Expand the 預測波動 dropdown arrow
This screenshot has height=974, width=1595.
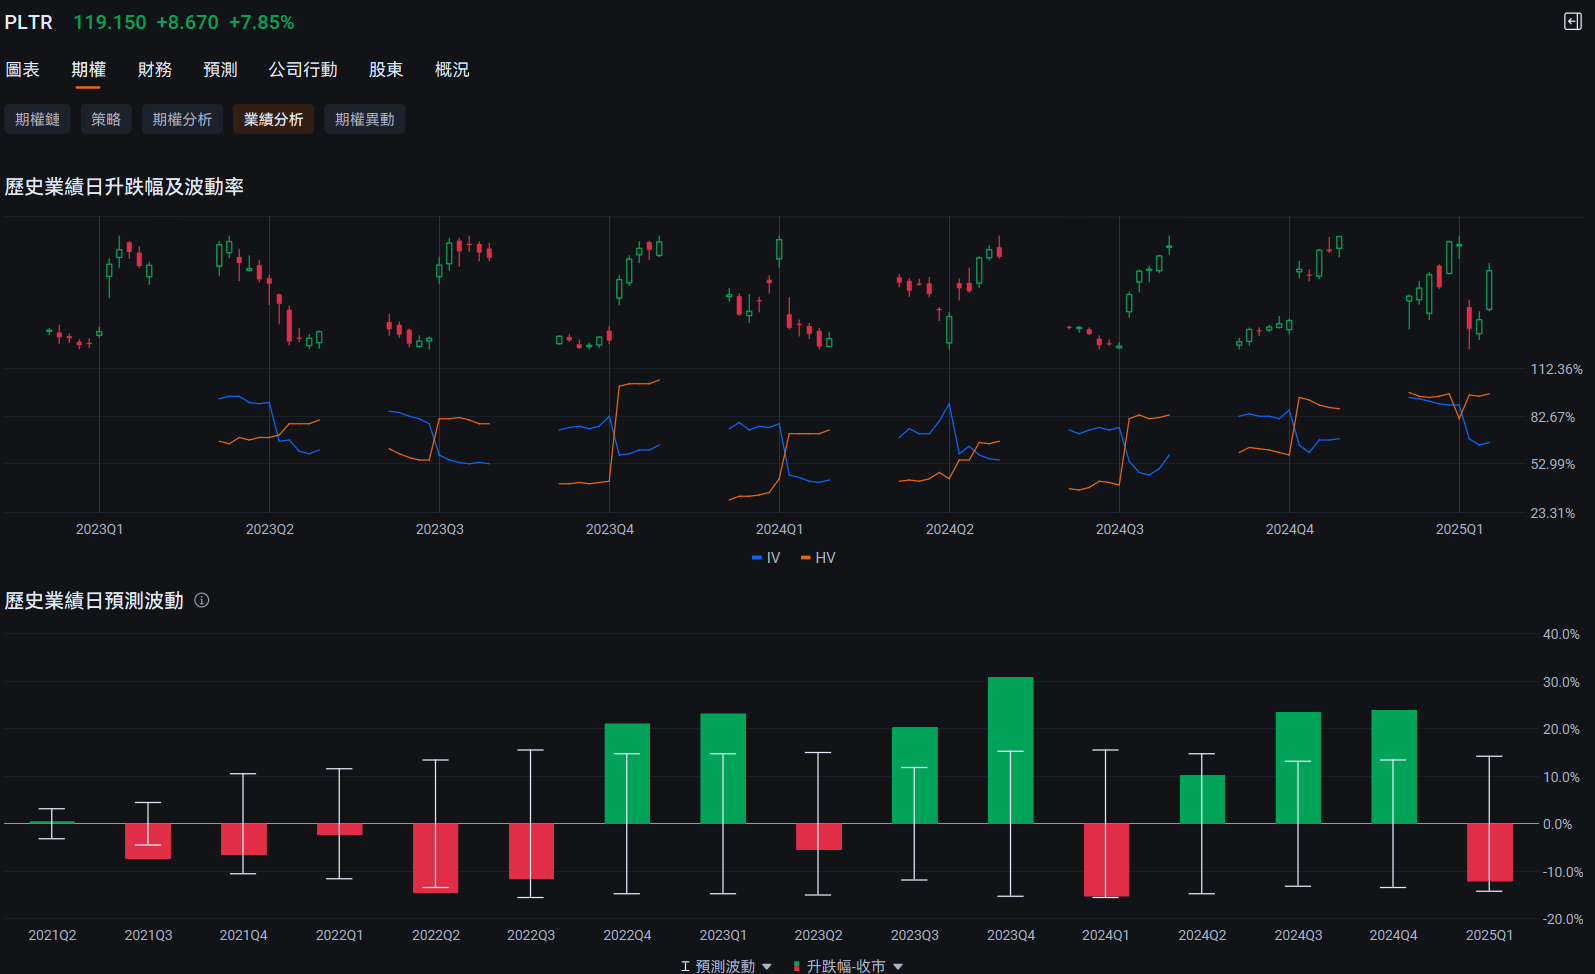[767, 966]
